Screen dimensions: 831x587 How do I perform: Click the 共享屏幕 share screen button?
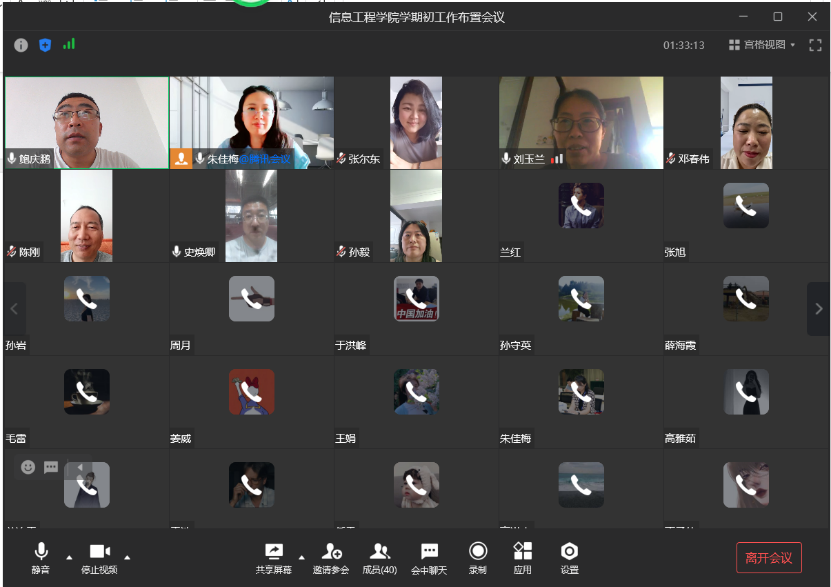(x=273, y=558)
